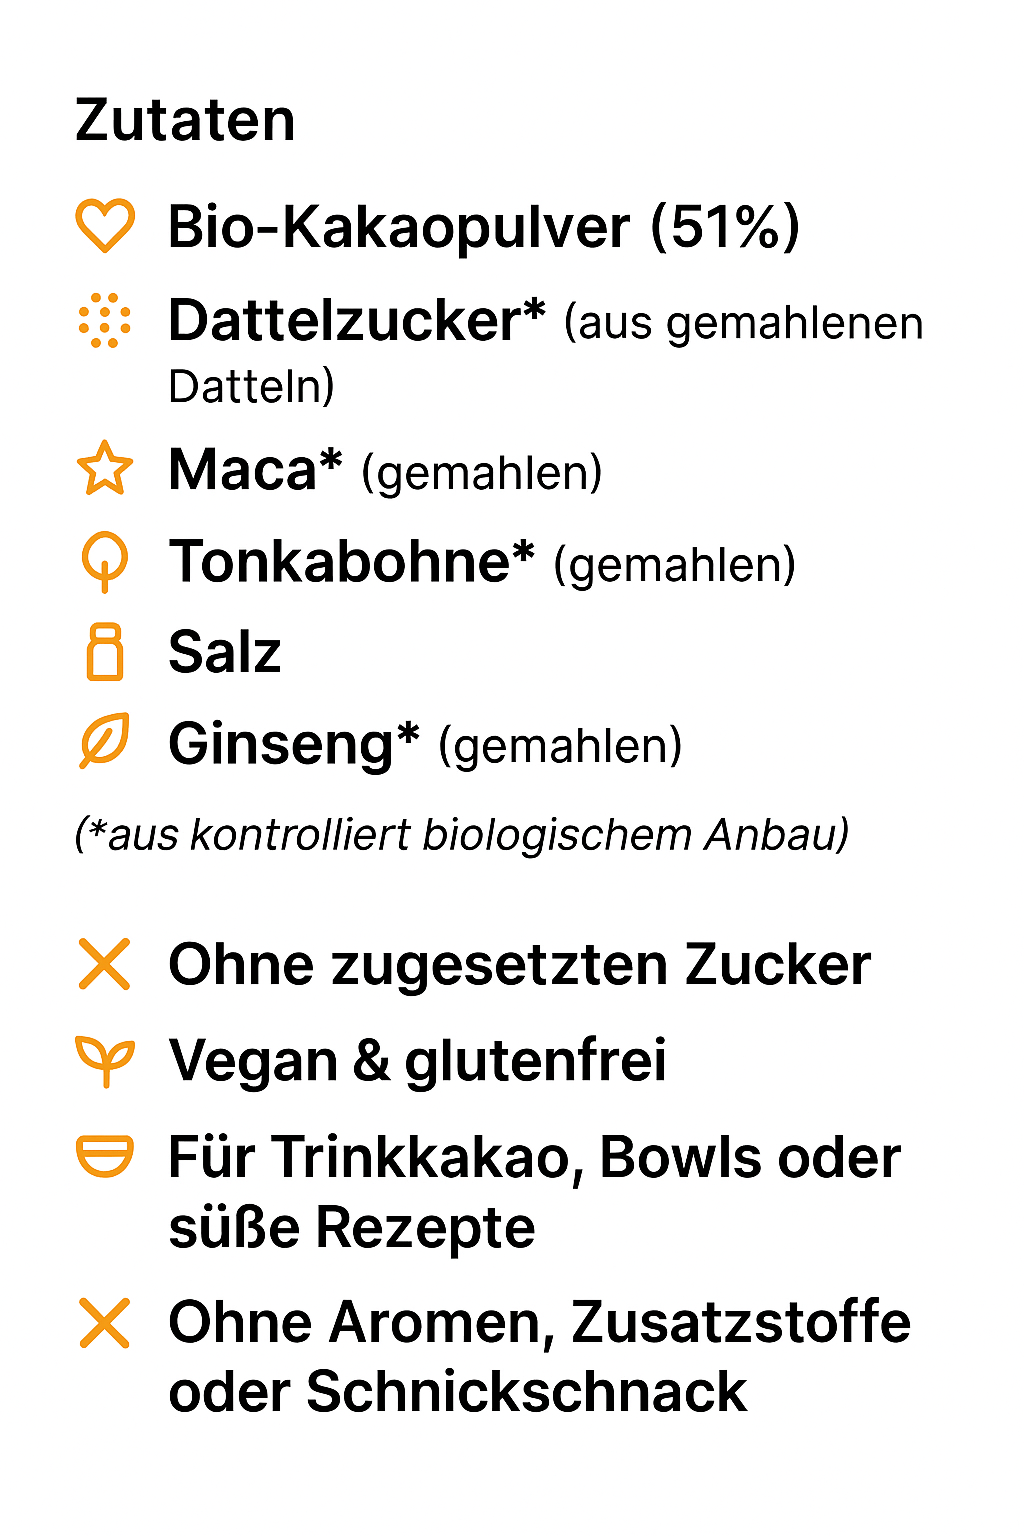The height and width of the screenshot is (1536, 1024).
Task: Click the sprout icon beside Vegan & glutenfrei
Action: [x=105, y=1061]
